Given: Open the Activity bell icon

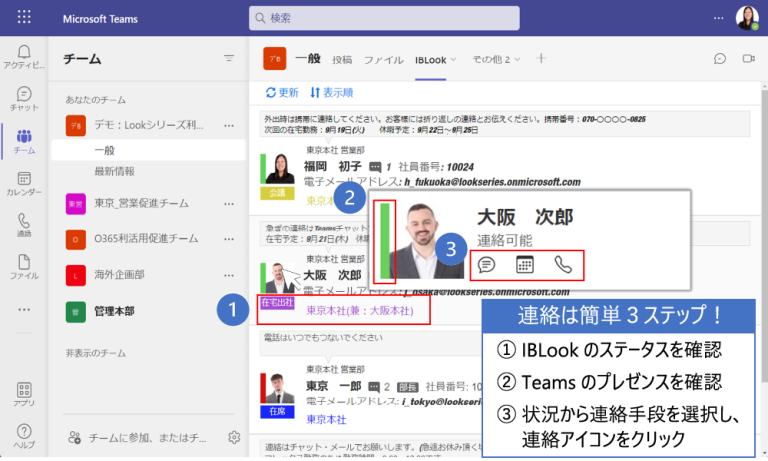Looking at the screenshot, I should click(x=23, y=52).
